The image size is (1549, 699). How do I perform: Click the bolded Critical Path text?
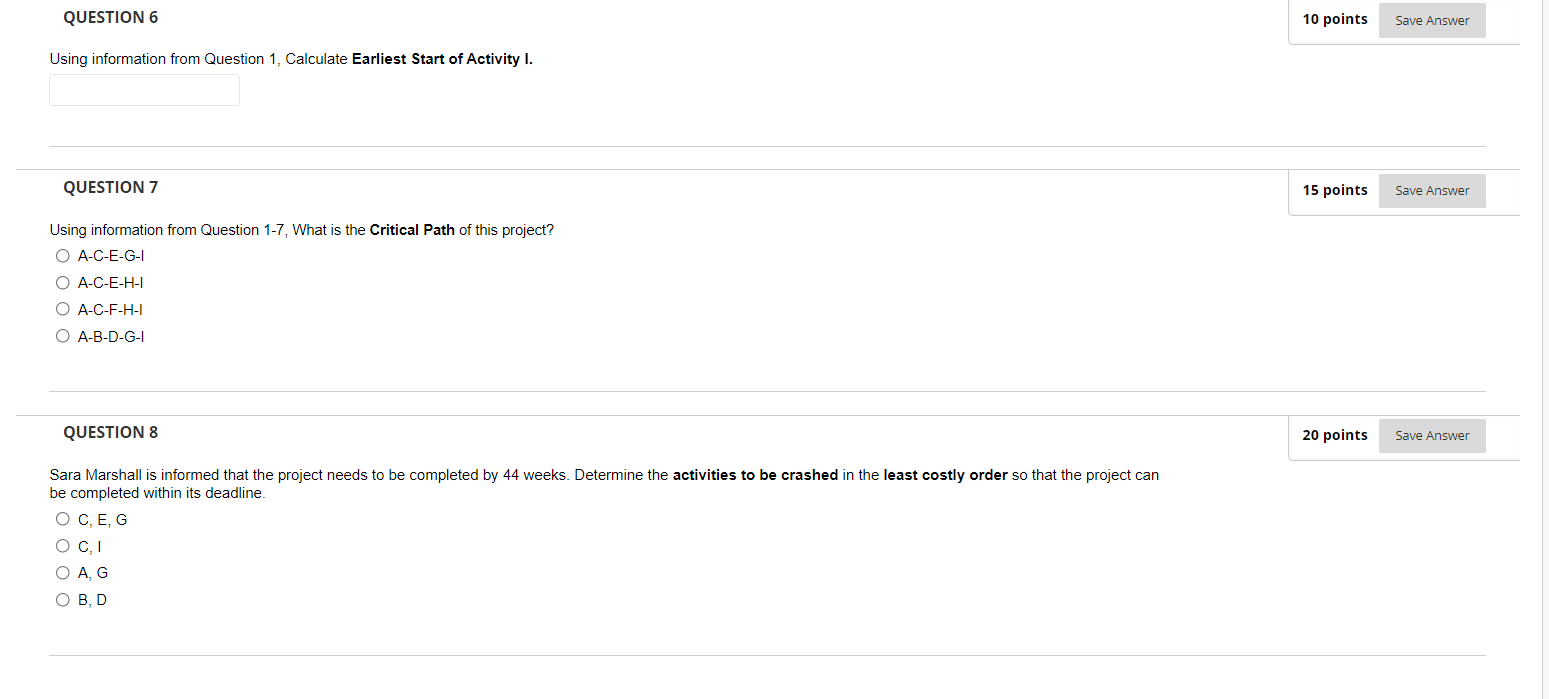(x=411, y=229)
